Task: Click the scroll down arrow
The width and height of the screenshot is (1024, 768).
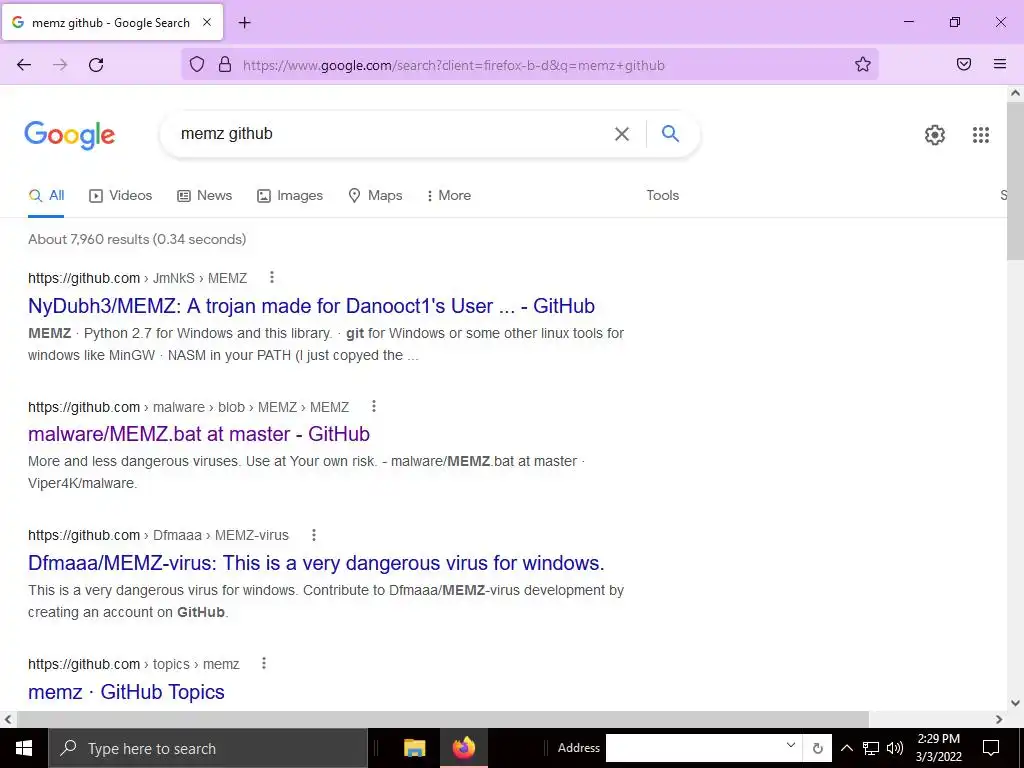Action: point(1015,703)
